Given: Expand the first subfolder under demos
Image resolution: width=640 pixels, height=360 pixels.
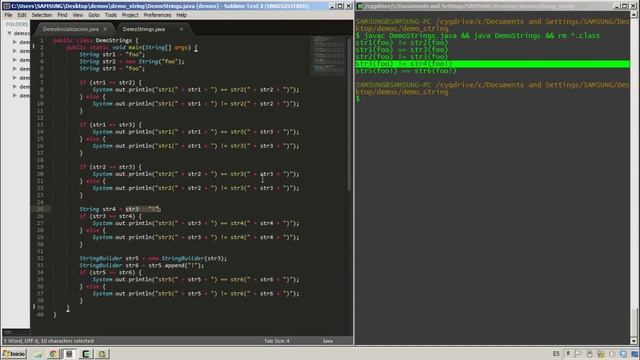Looking at the screenshot, I should point(15,42).
